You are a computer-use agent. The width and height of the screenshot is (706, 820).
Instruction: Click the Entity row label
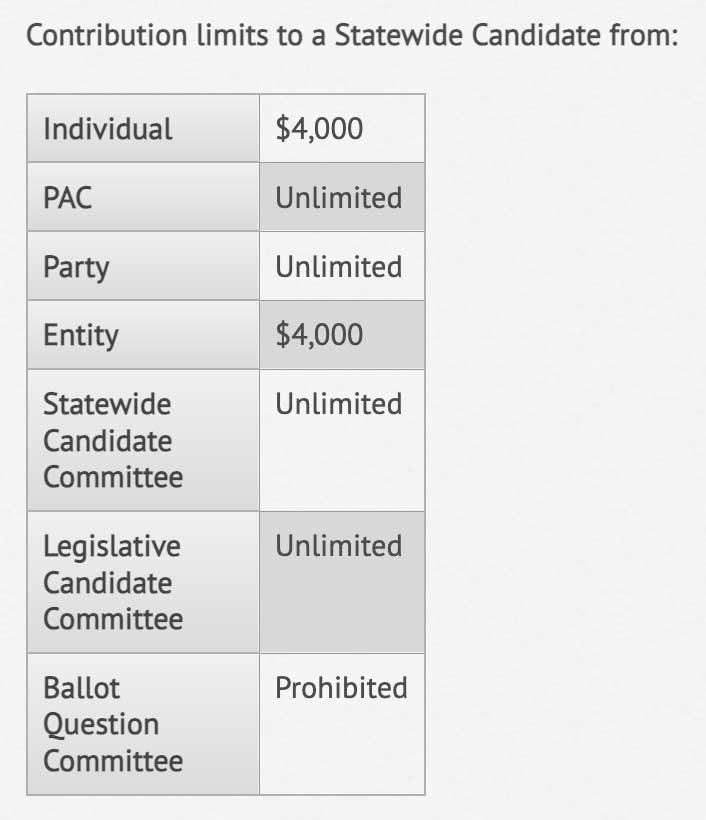click(143, 335)
